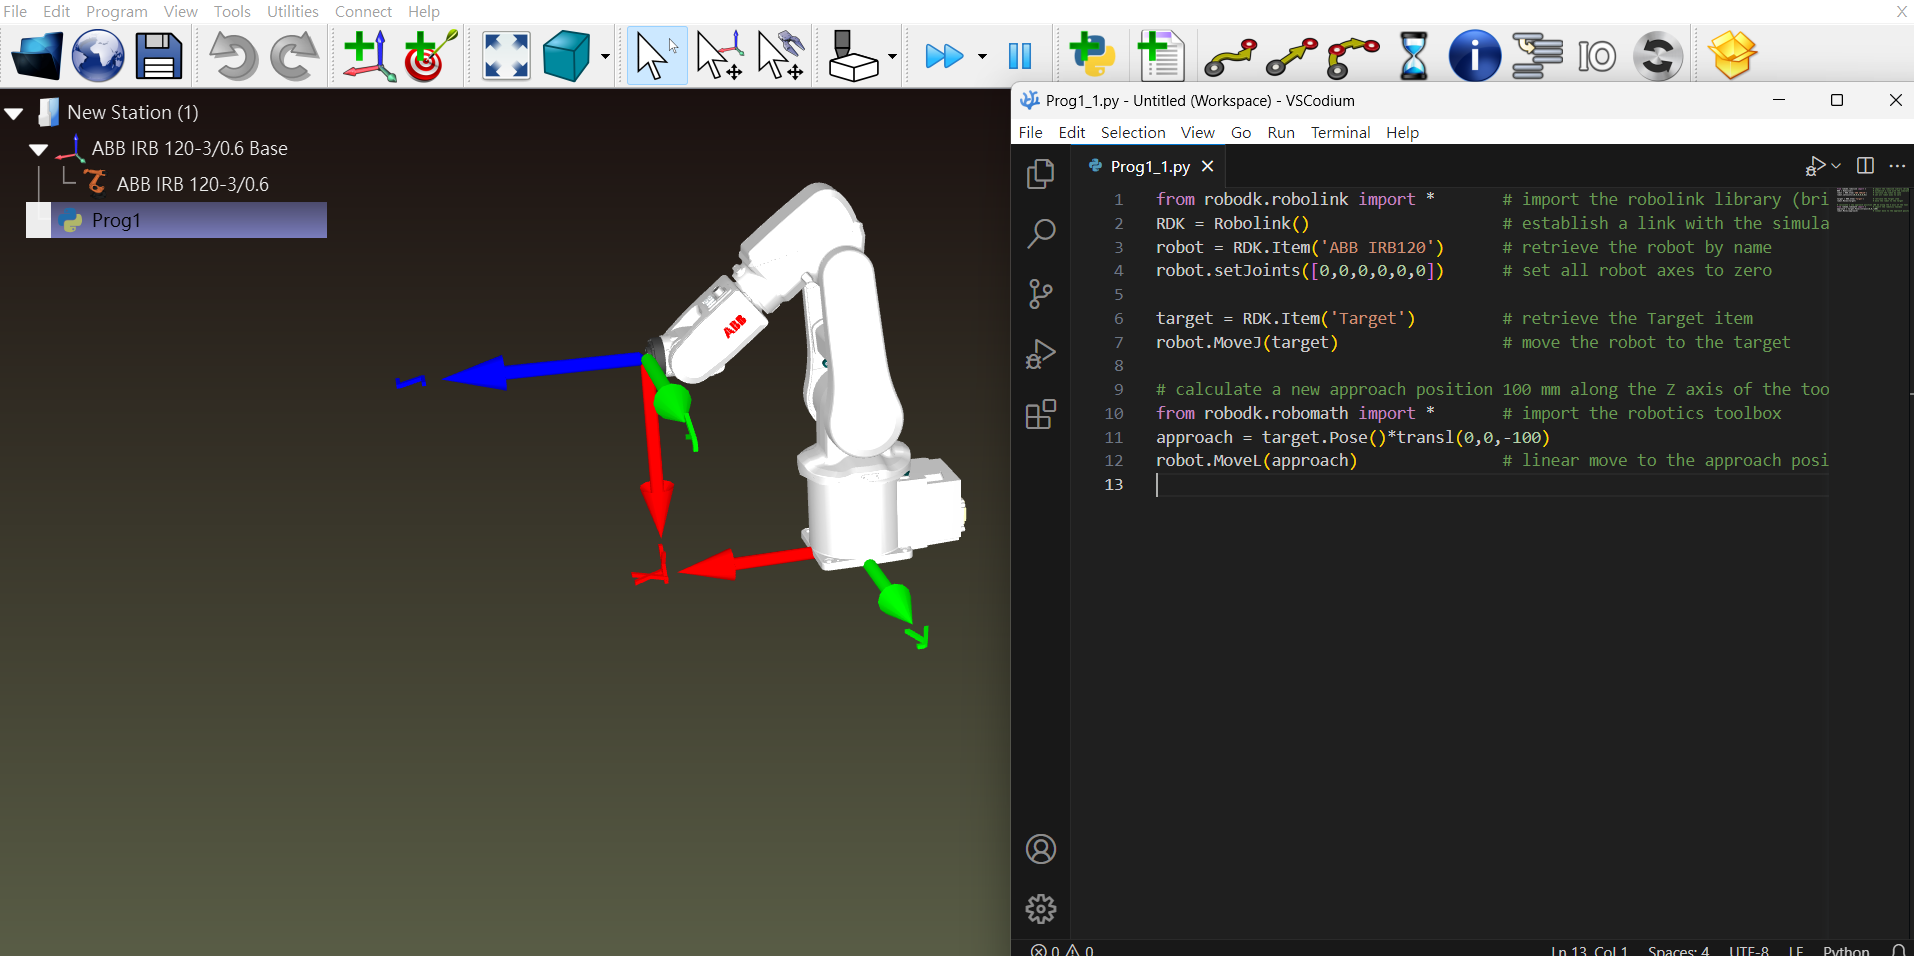Screen dimensions: 1914x956
Task: Open the Extensions view in VSCodium
Action: click(x=1040, y=414)
